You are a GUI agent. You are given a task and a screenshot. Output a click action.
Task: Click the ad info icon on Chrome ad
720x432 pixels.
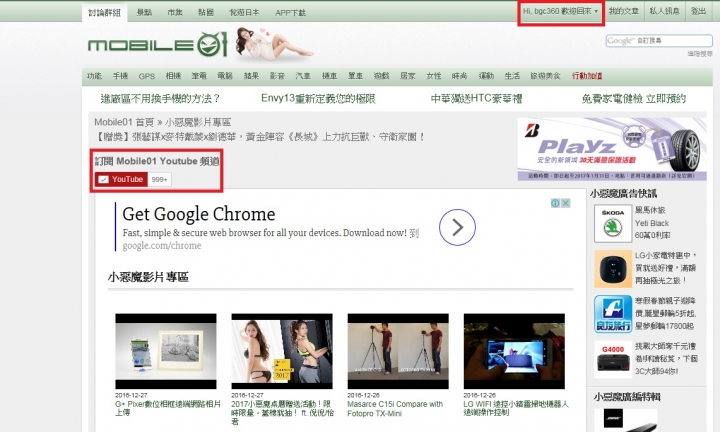coord(555,203)
